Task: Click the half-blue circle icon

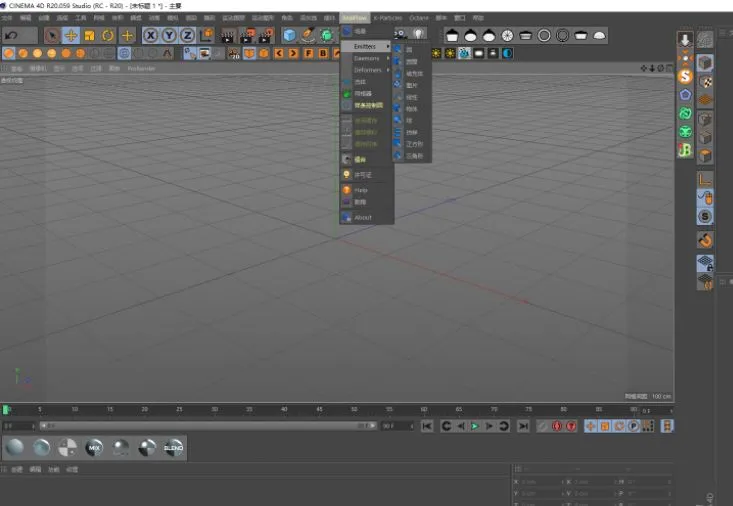Action: [x=507, y=54]
